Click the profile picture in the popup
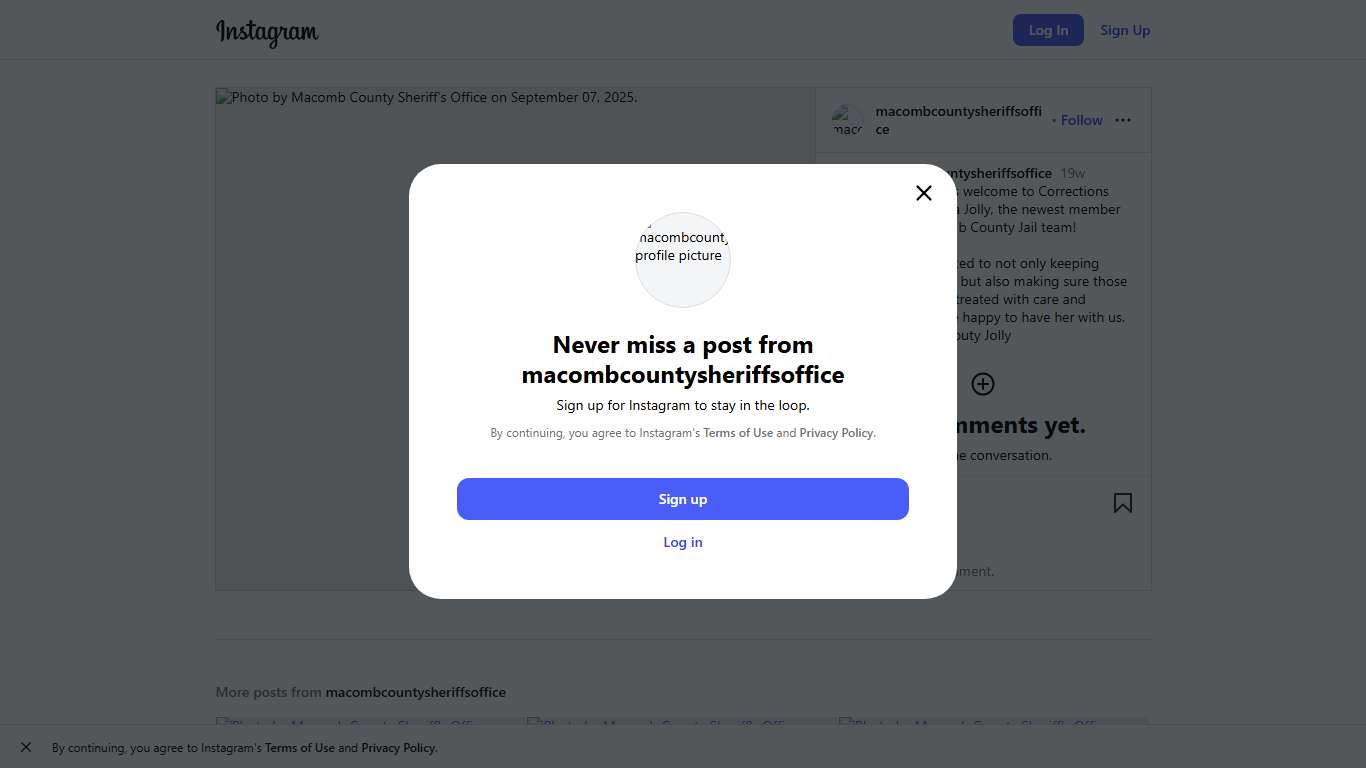This screenshot has height=768, width=1366. click(x=683, y=259)
